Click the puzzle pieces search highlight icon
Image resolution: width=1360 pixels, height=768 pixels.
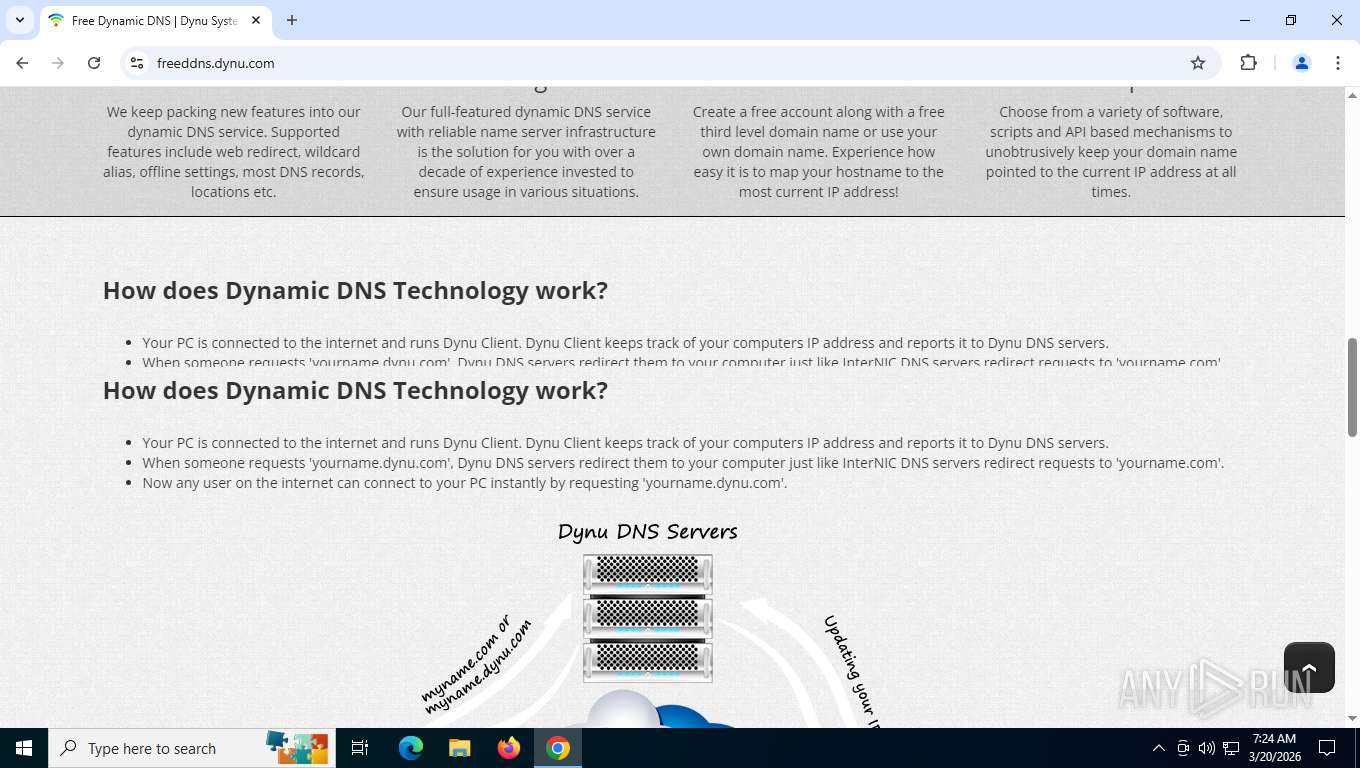(297, 748)
